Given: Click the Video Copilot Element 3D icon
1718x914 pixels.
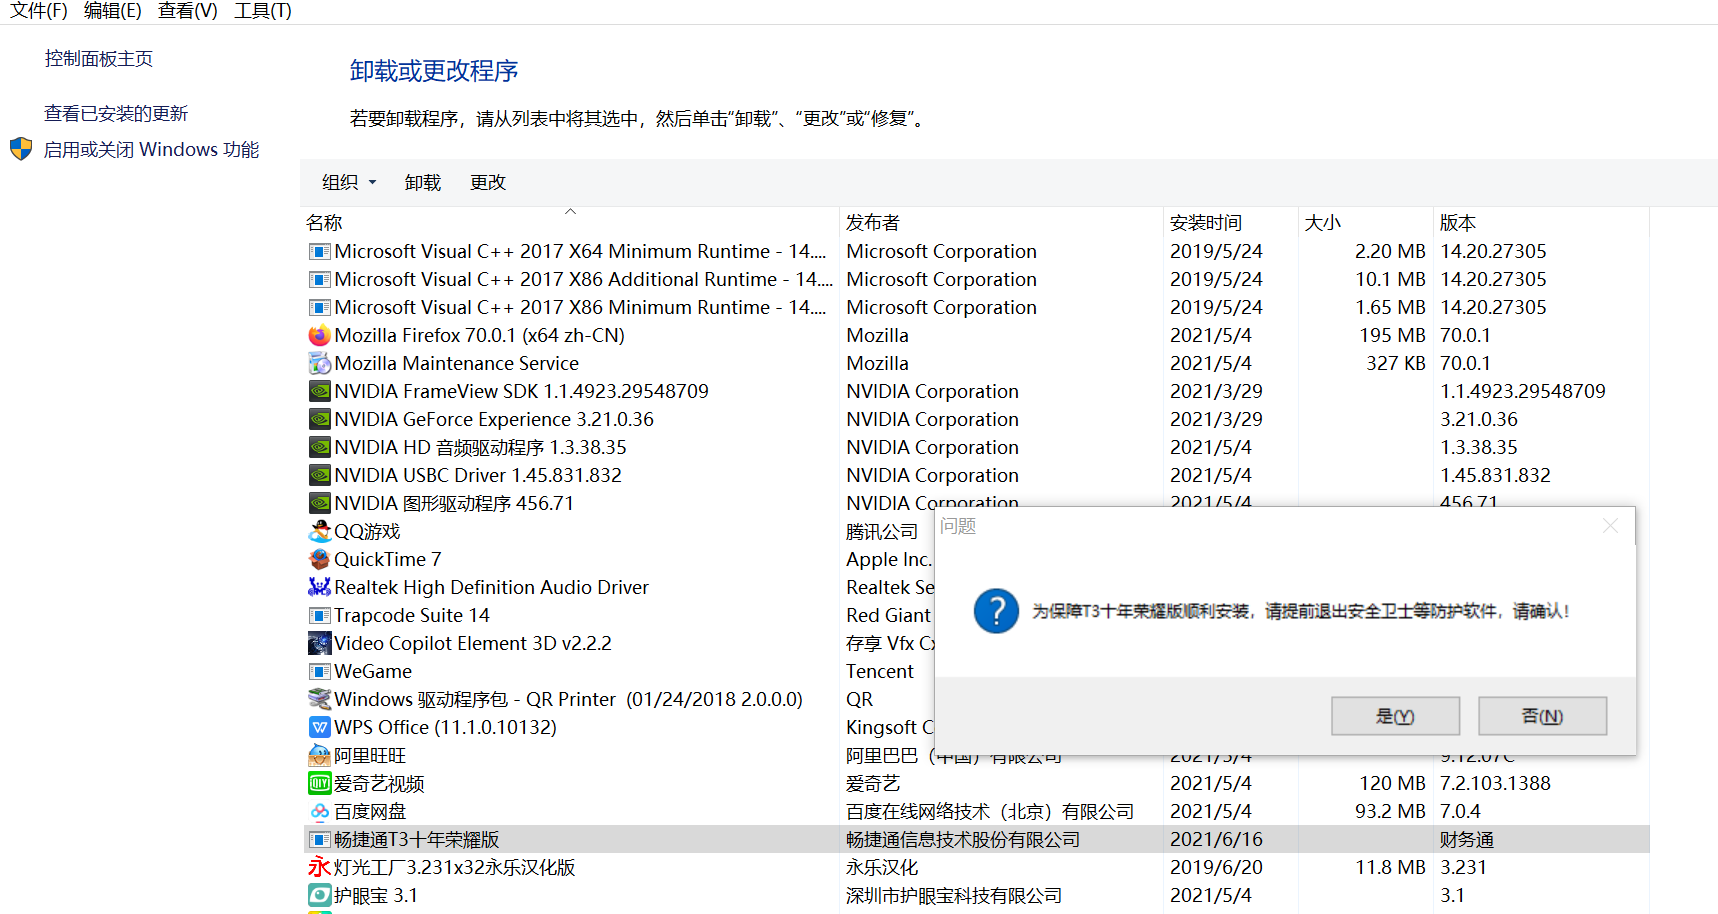Looking at the screenshot, I should (x=319, y=643).
